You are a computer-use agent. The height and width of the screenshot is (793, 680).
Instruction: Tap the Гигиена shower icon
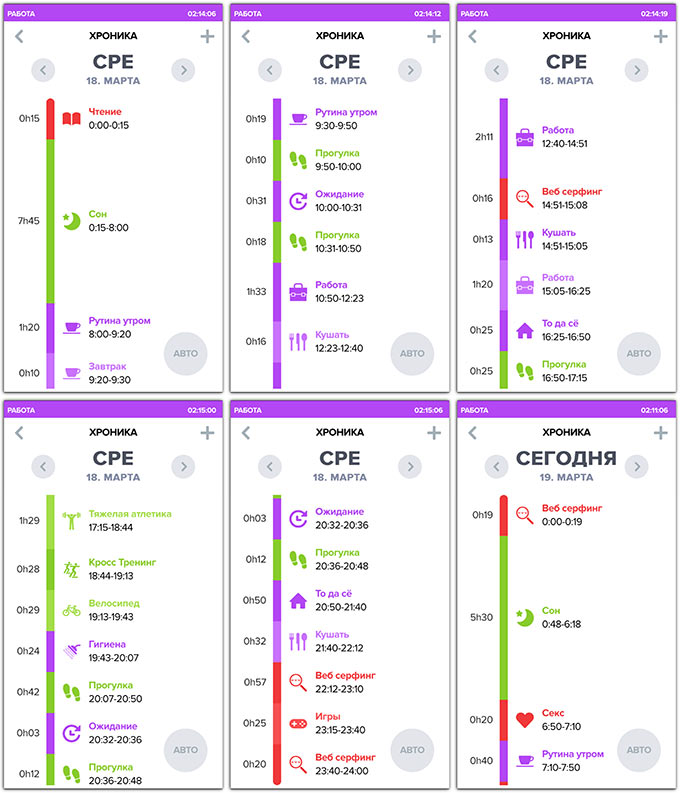[71, 649]
